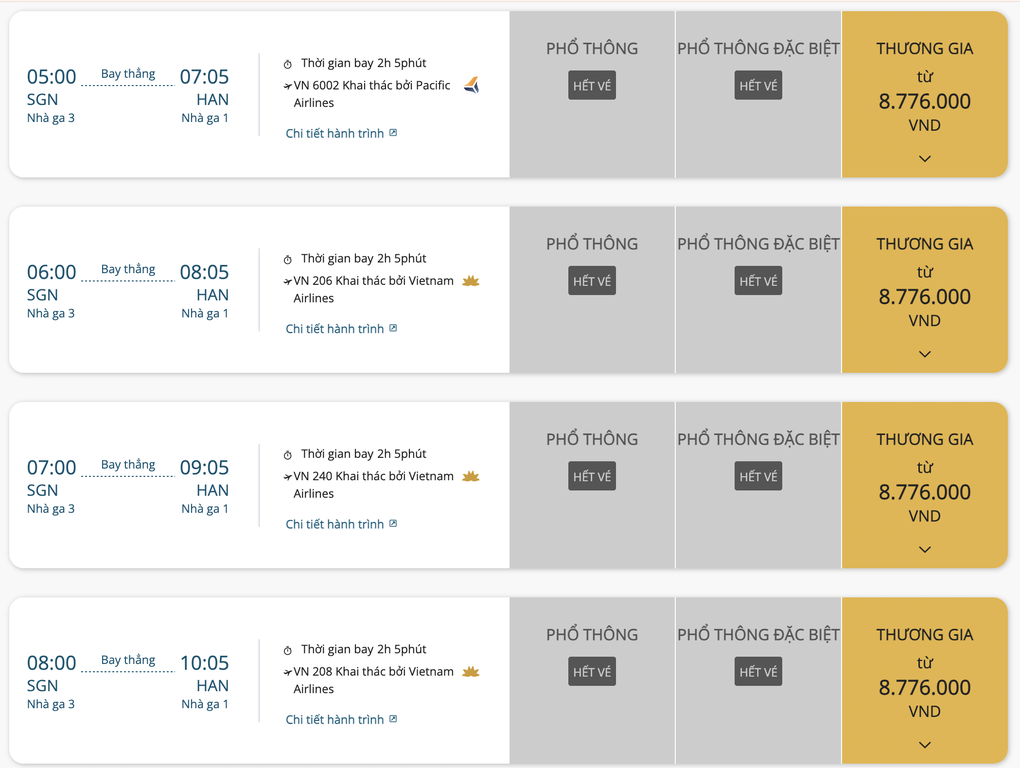Click the lotus logo beside VN 240
1020x768 pixels.
click(471, 476)
